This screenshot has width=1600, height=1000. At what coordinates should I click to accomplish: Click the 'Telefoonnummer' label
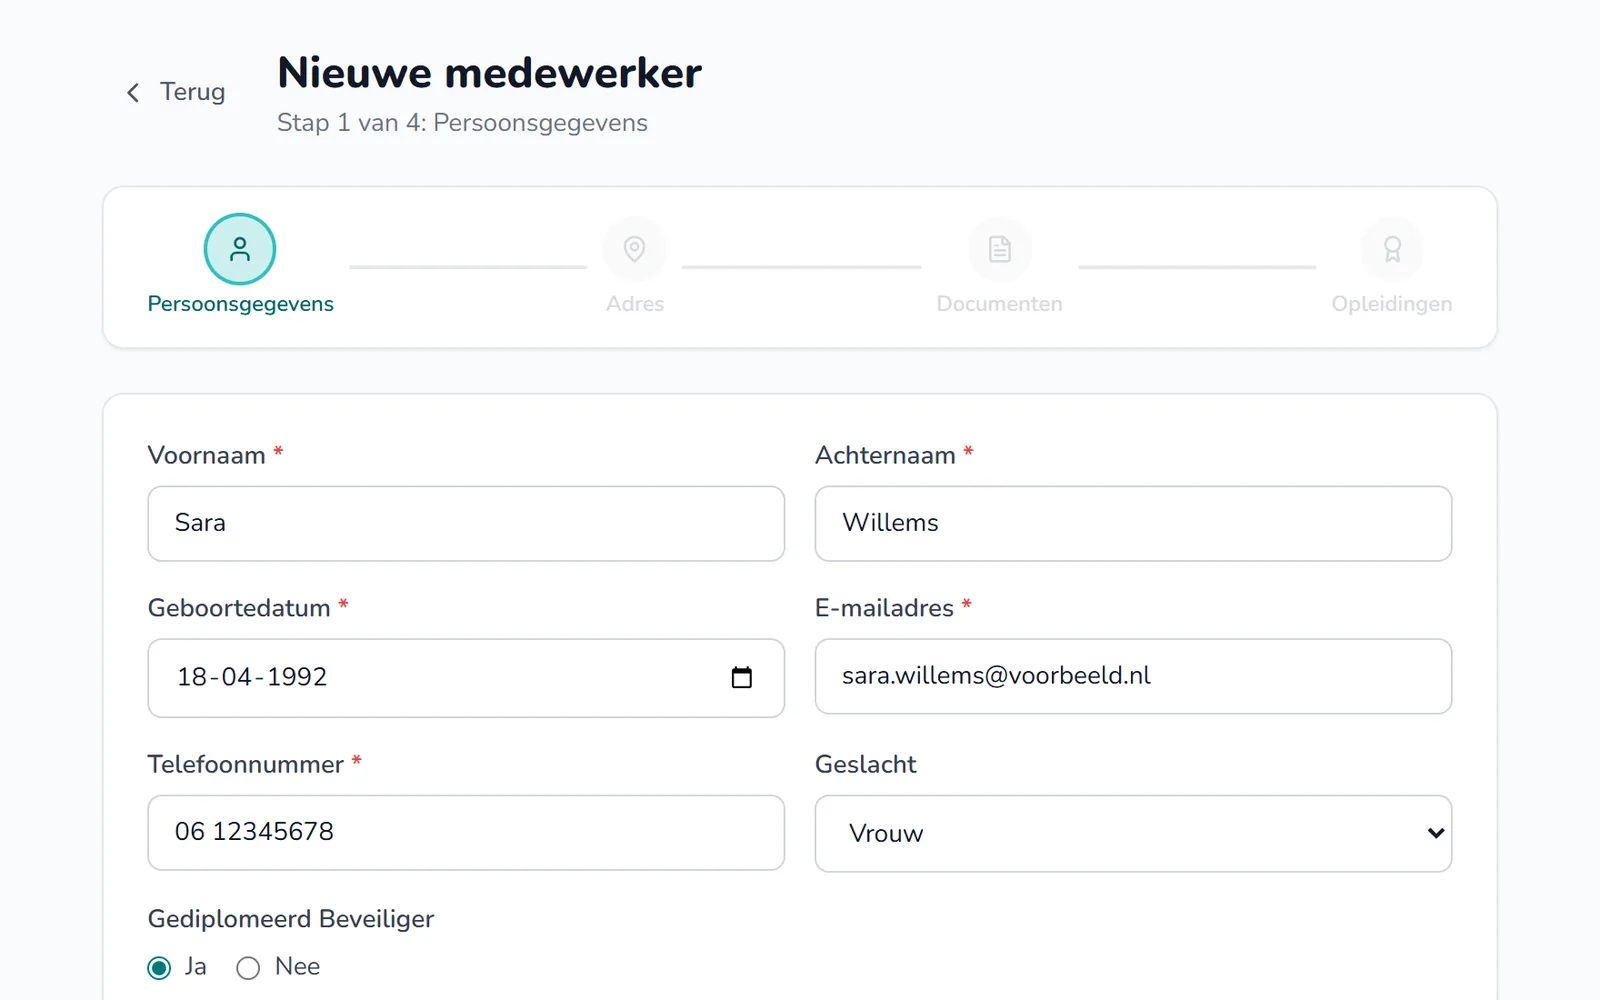[246, 764]
